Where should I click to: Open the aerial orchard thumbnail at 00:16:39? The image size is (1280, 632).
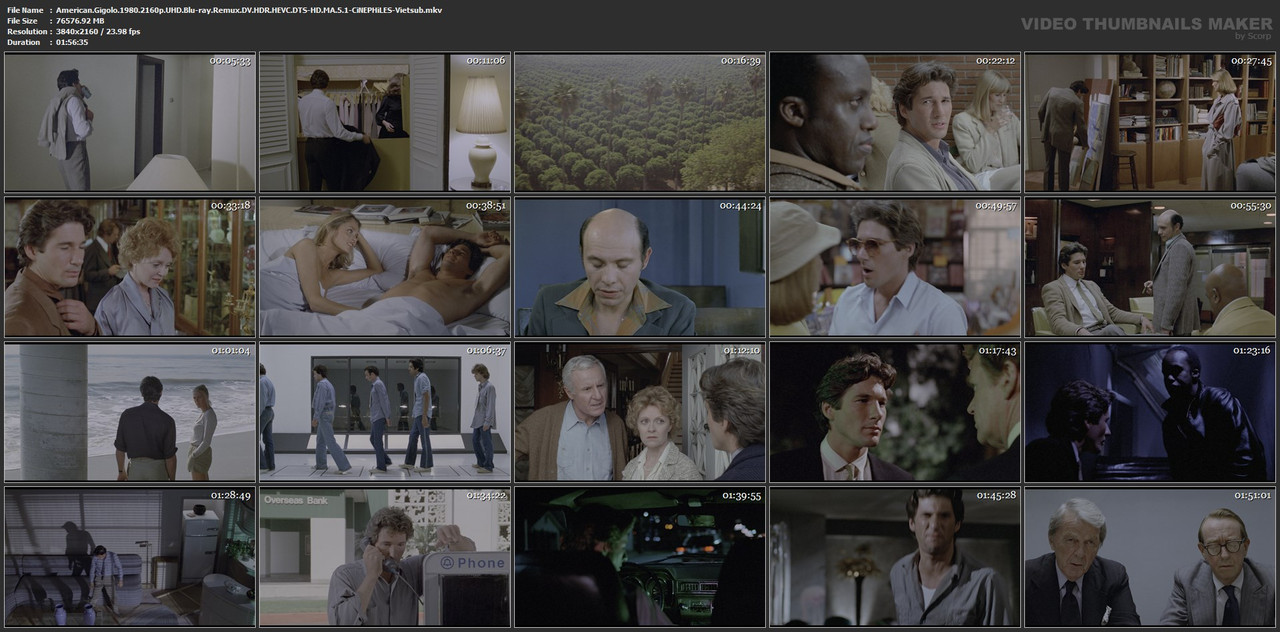coord(640,122)
